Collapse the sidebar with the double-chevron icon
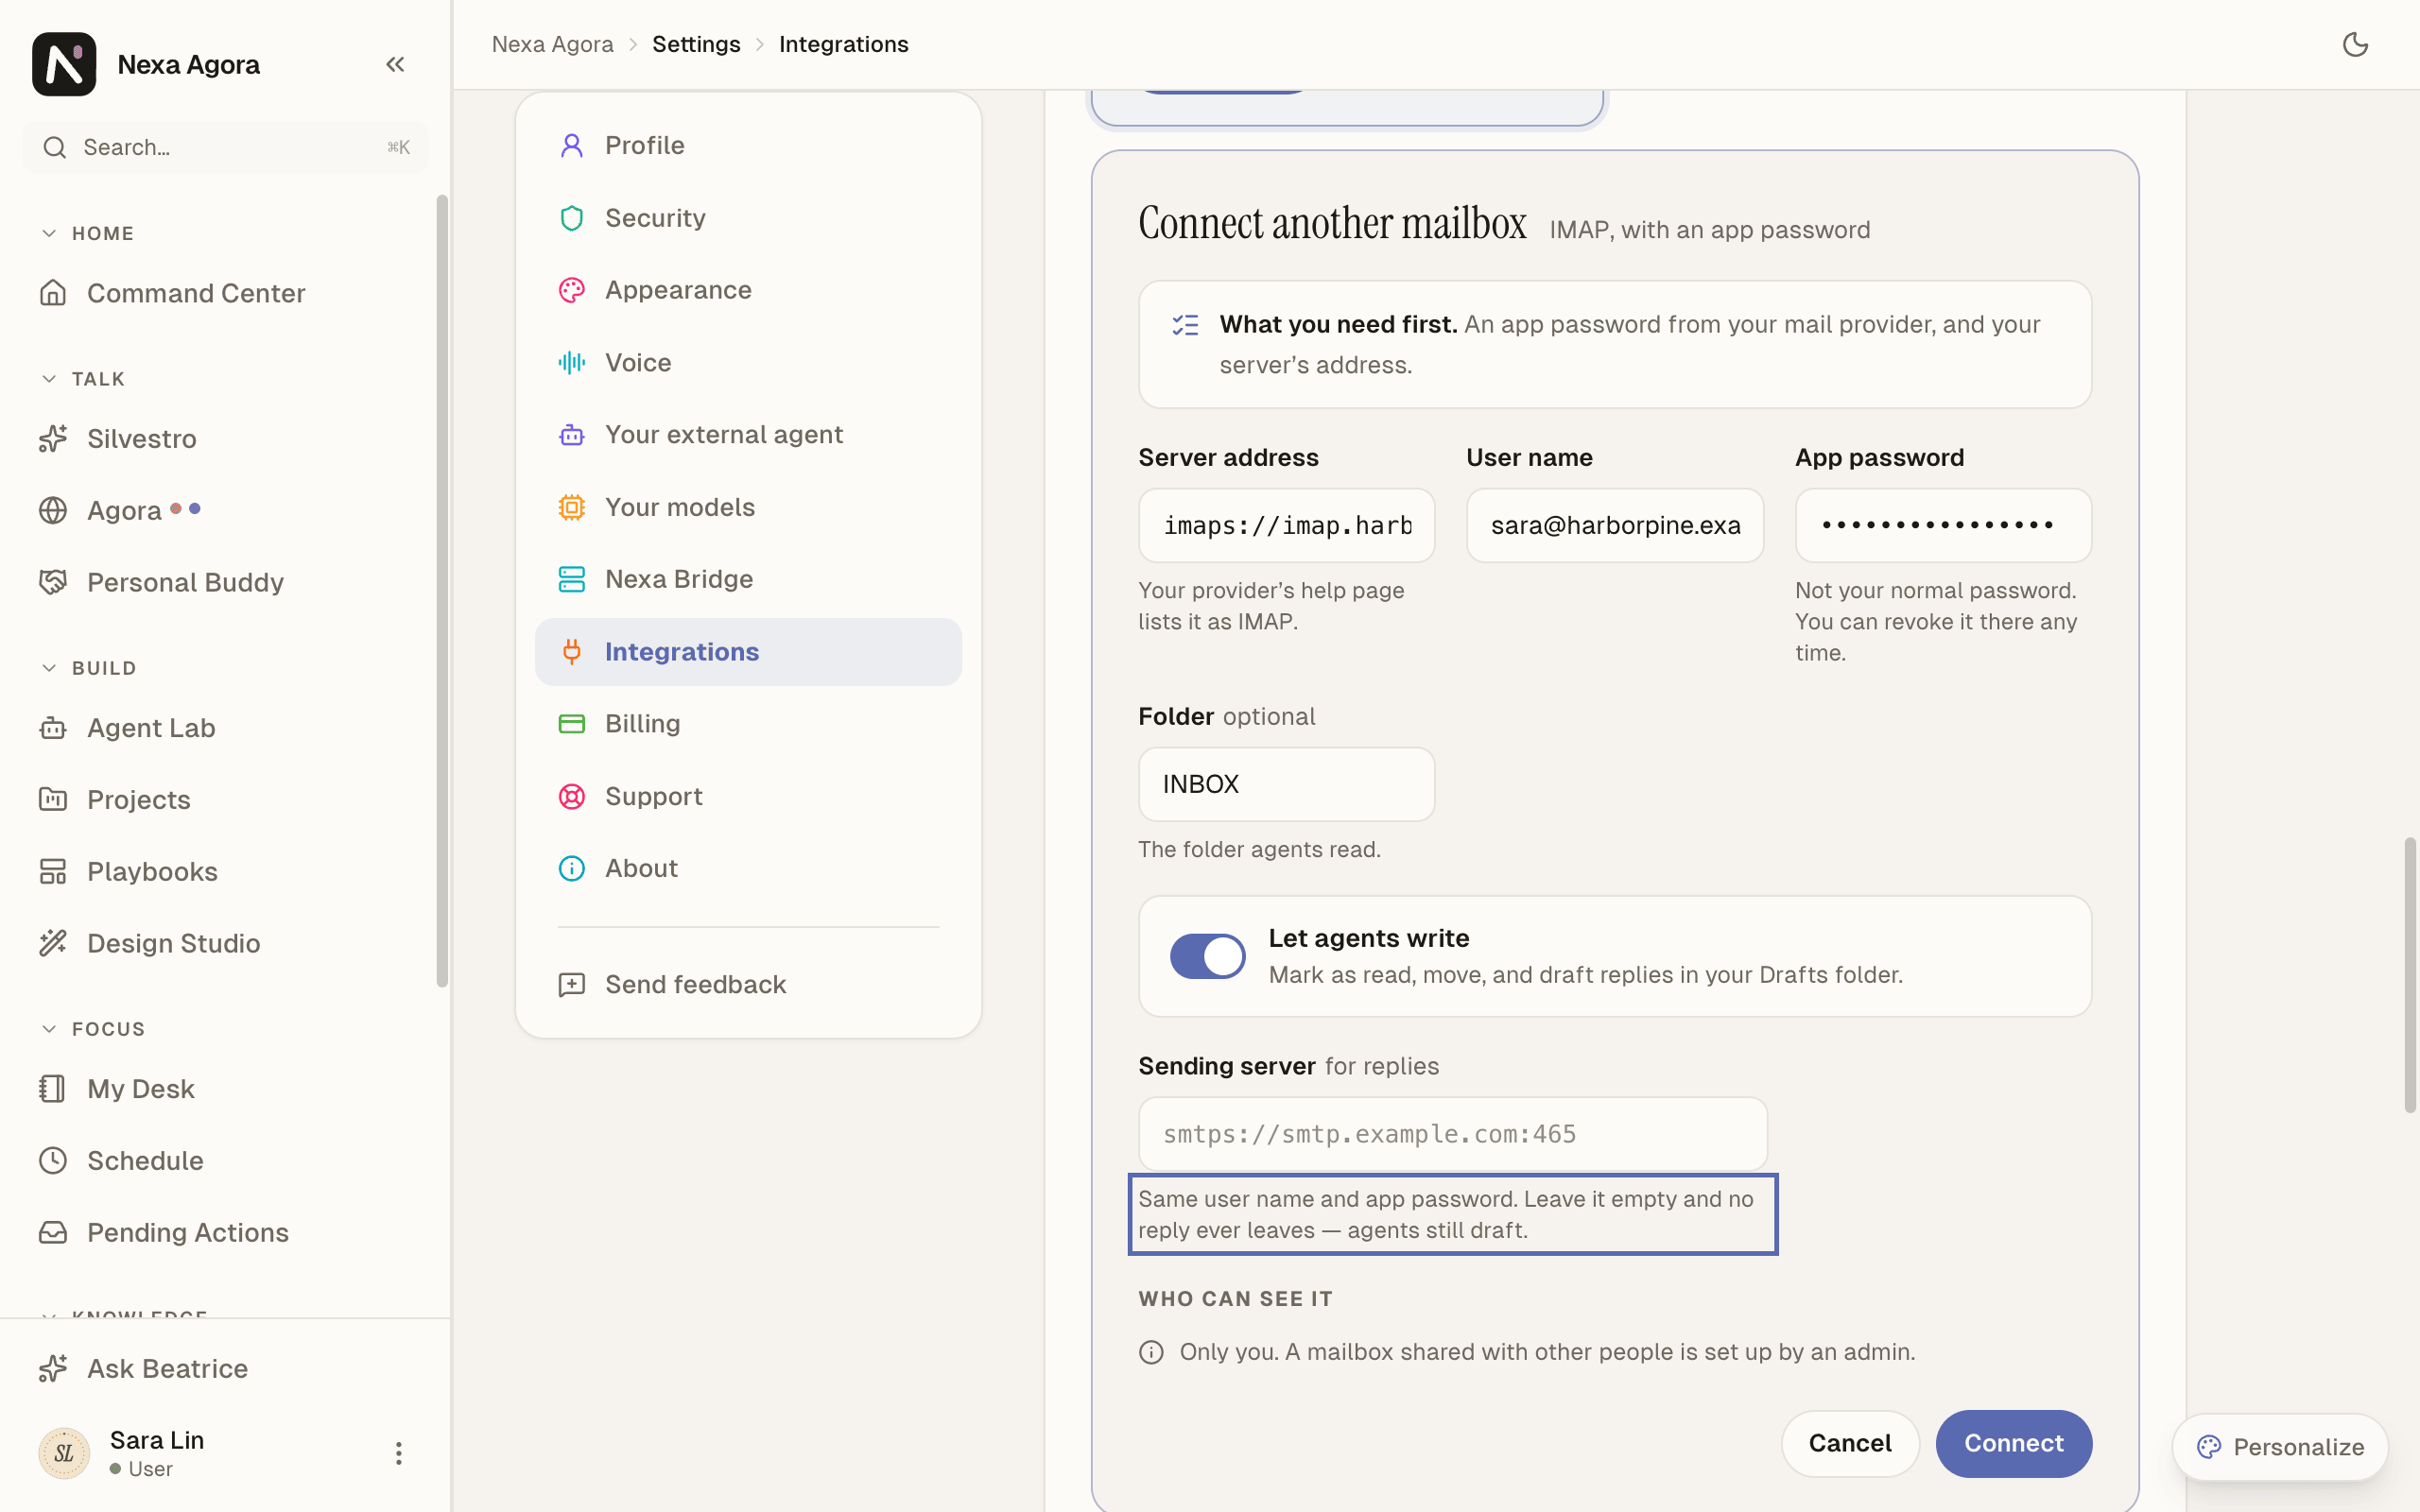 point(395,64)
